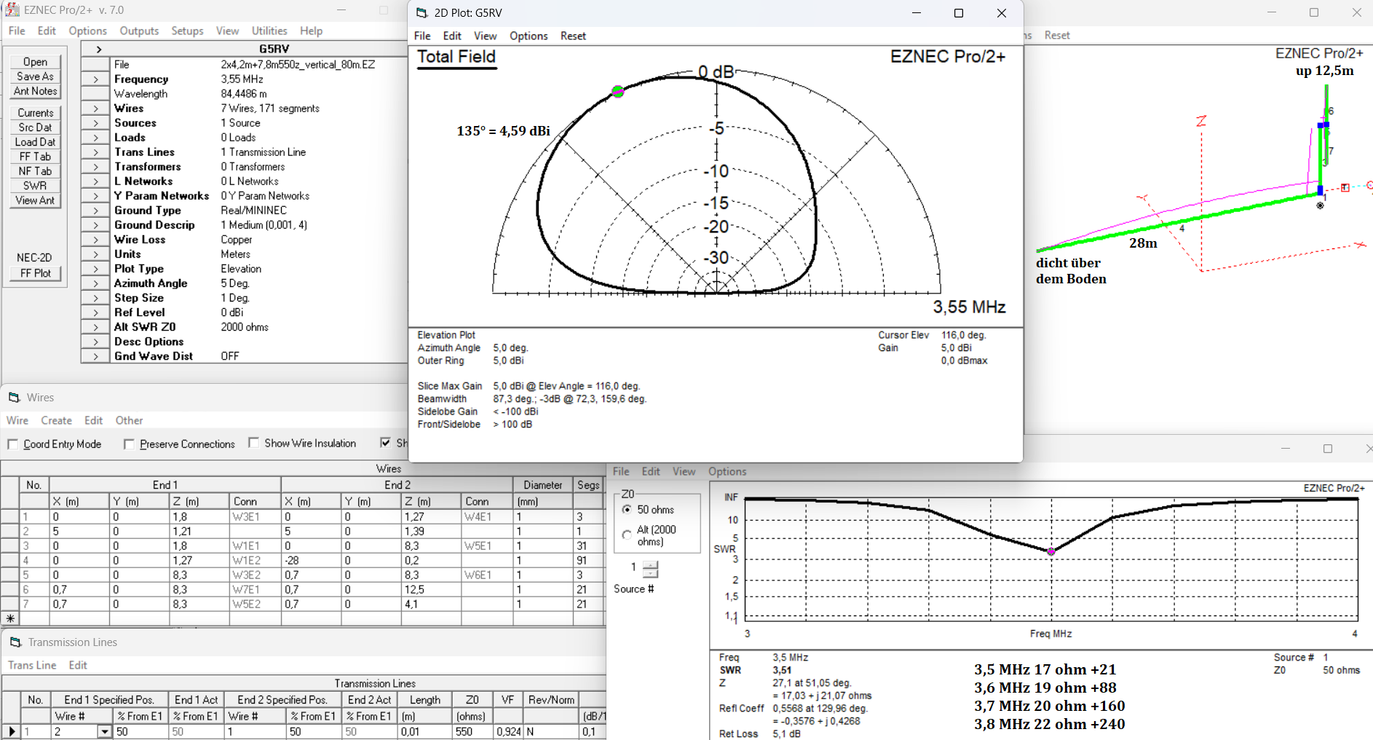Screen dimensions: 1373x740
Task: Open the Sources row arrow button
Action: [x=96, y=123]
